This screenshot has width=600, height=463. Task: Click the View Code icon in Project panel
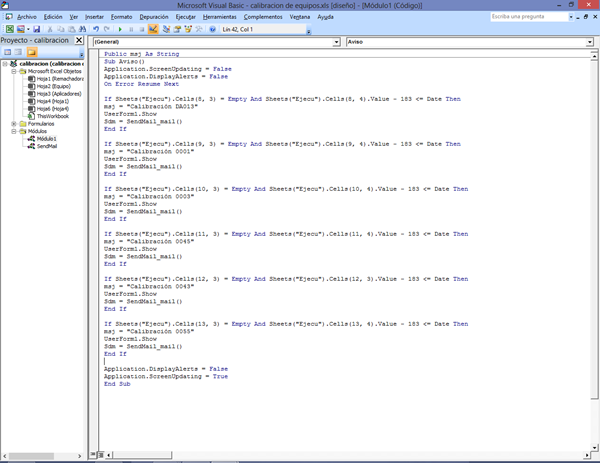(7, 52)
